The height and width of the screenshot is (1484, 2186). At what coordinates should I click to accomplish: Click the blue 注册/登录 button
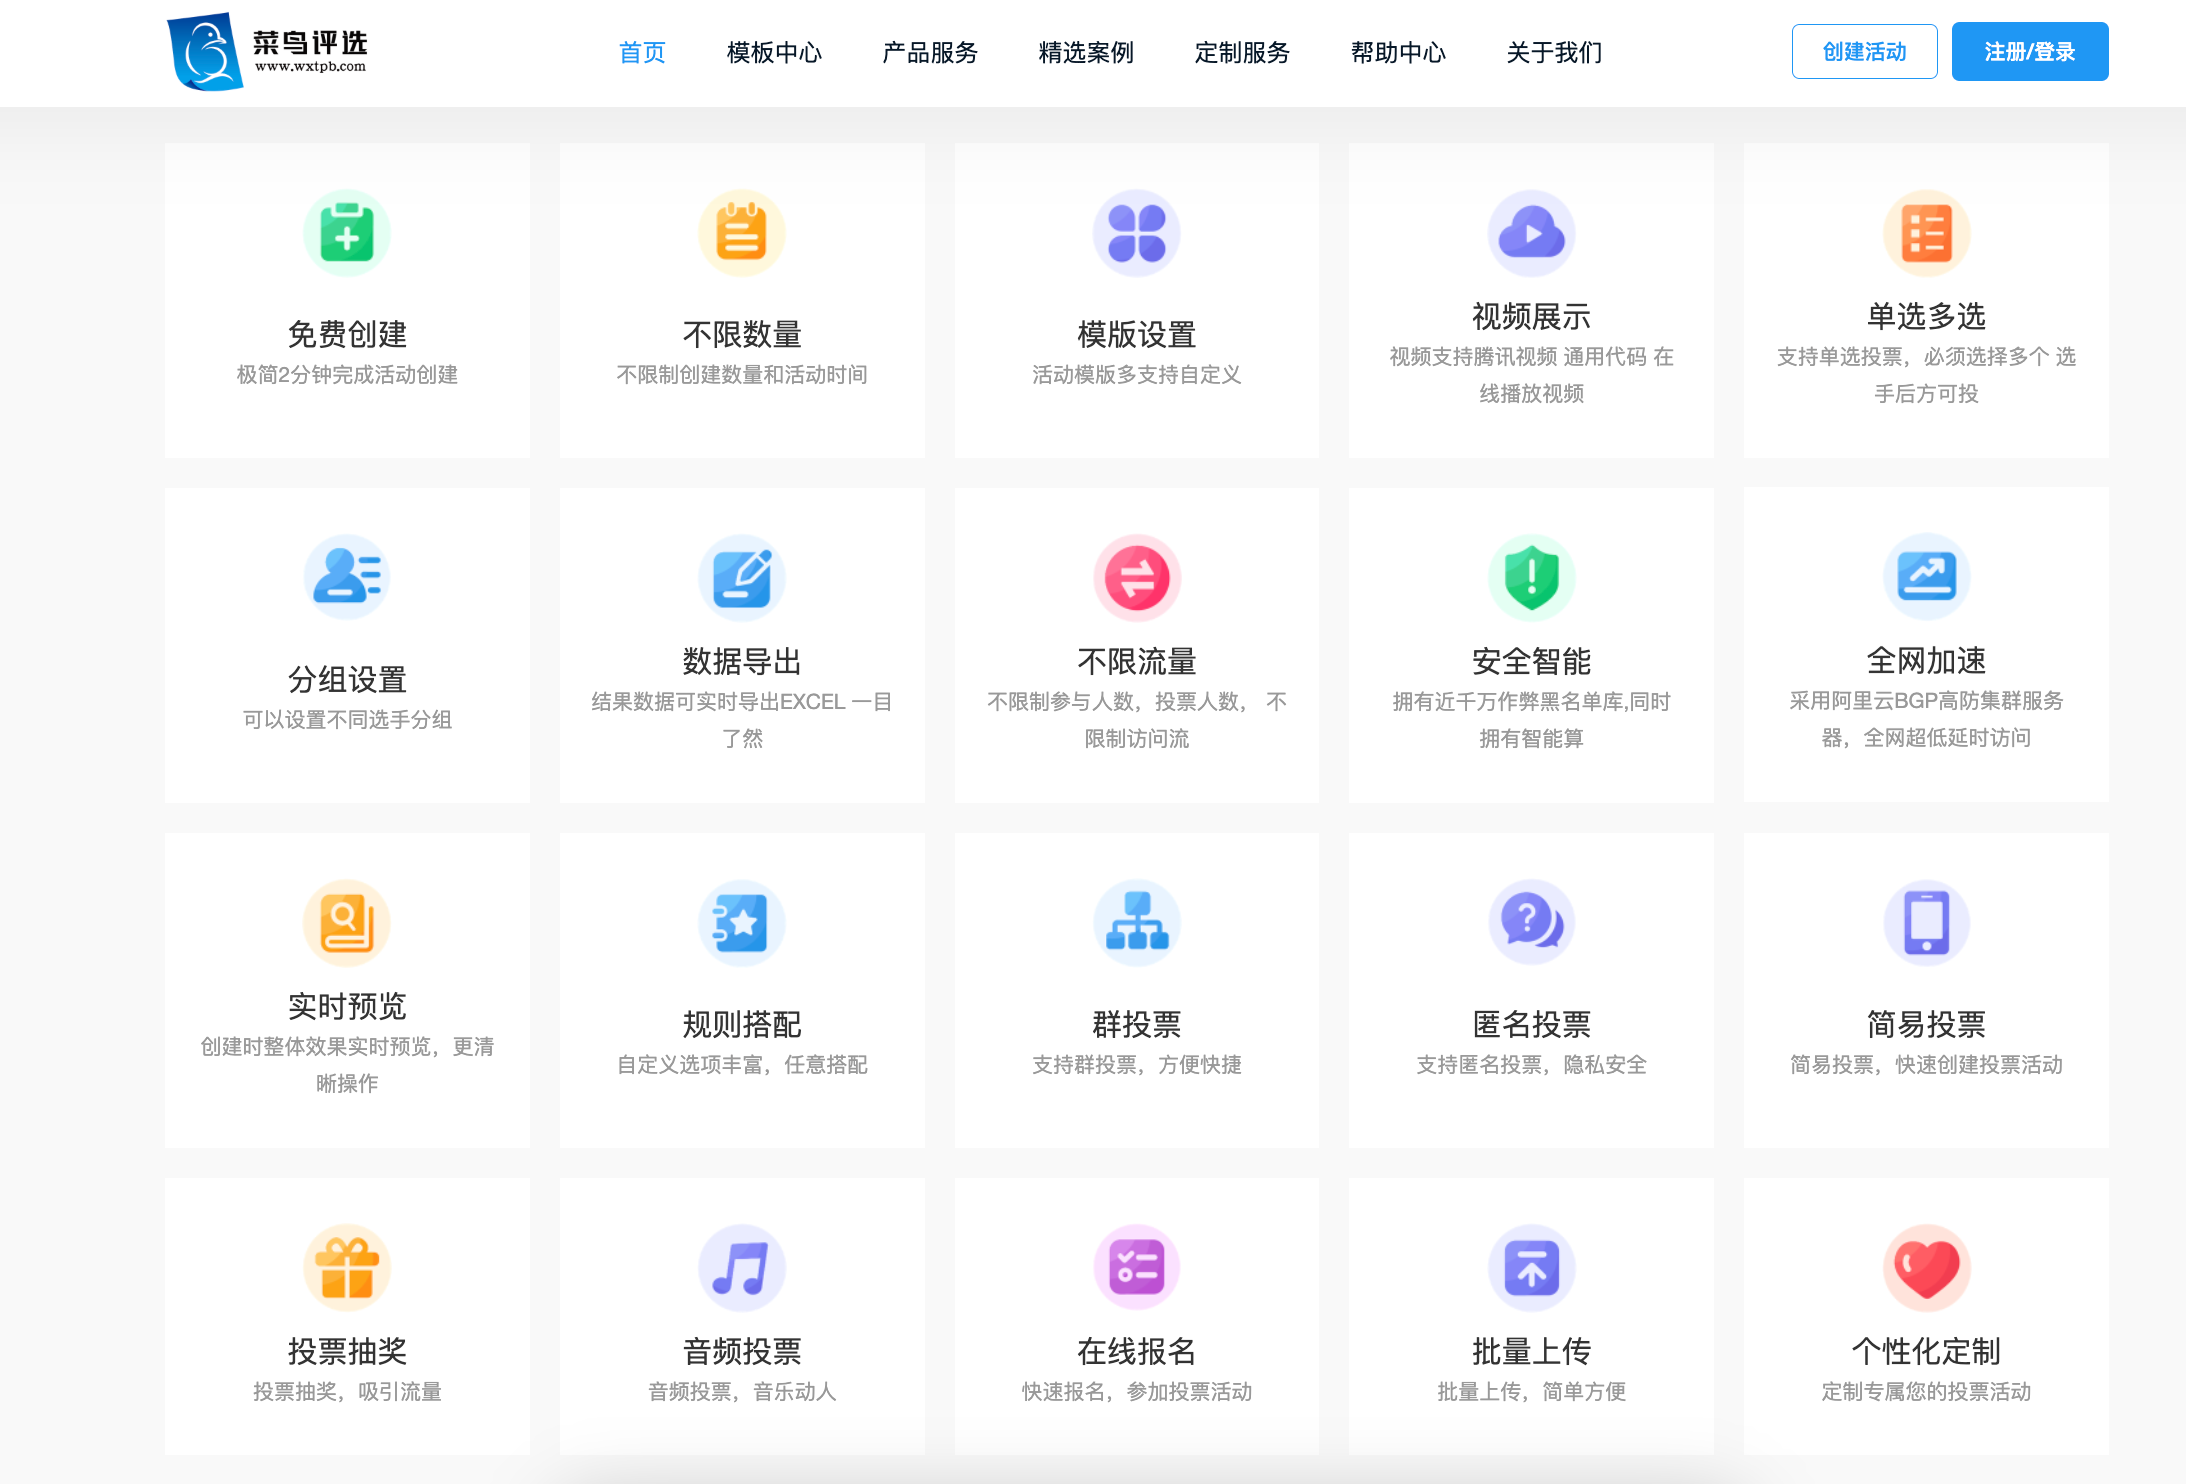[x=2029, y=52]
